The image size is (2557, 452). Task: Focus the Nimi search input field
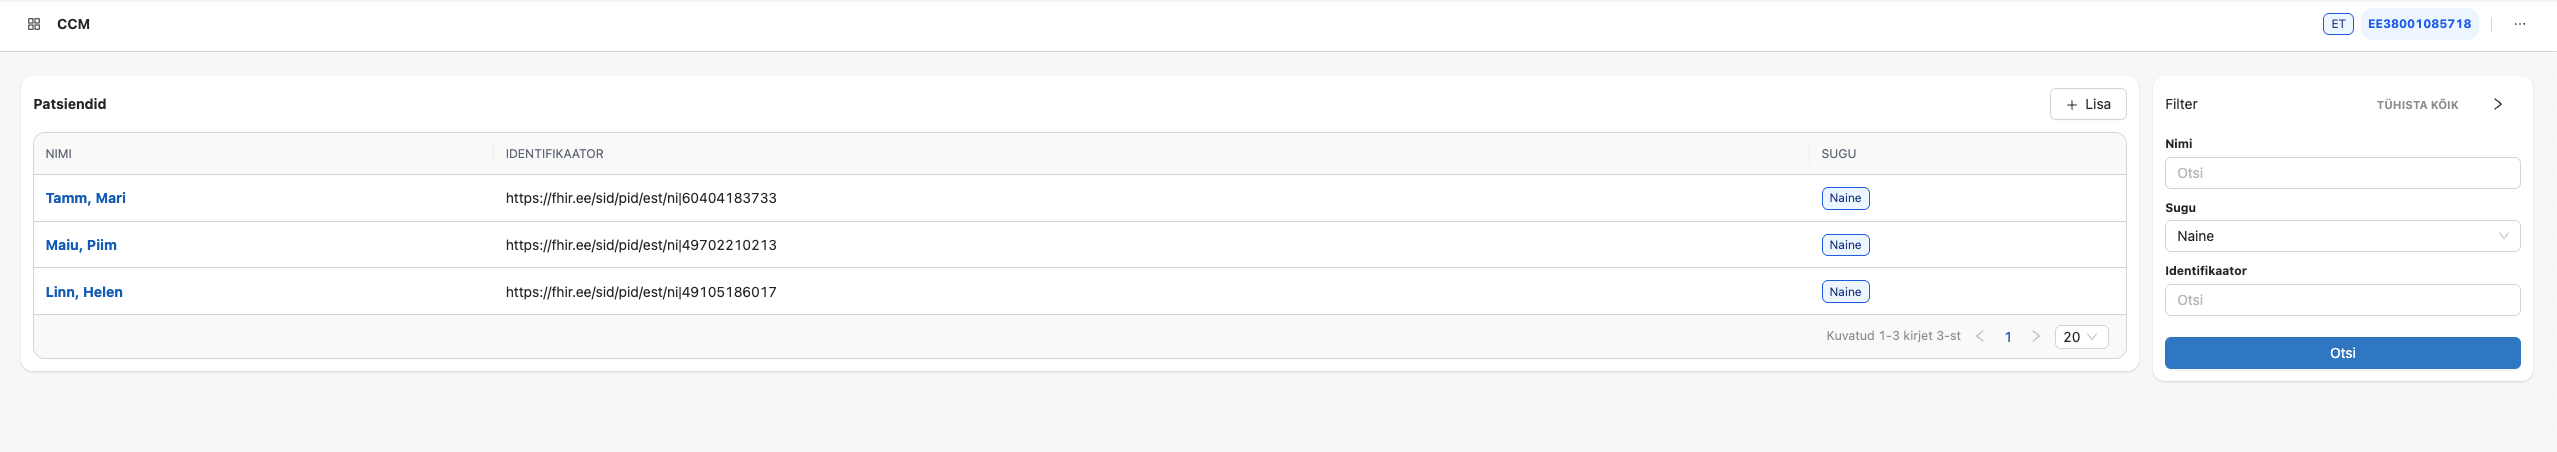tap(2341, 173)
